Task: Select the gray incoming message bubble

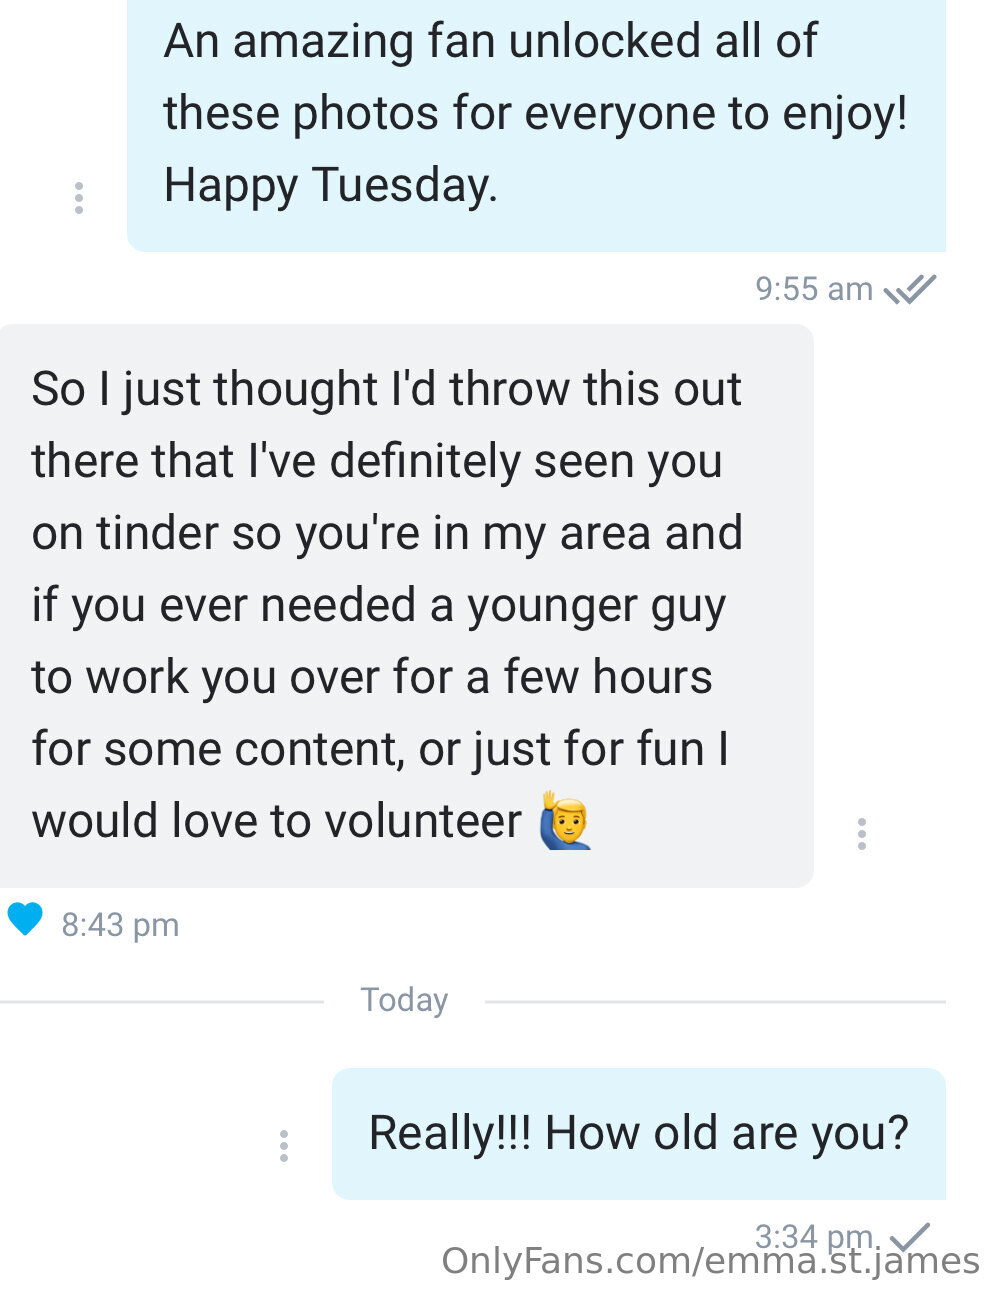Action: (405, 605)
